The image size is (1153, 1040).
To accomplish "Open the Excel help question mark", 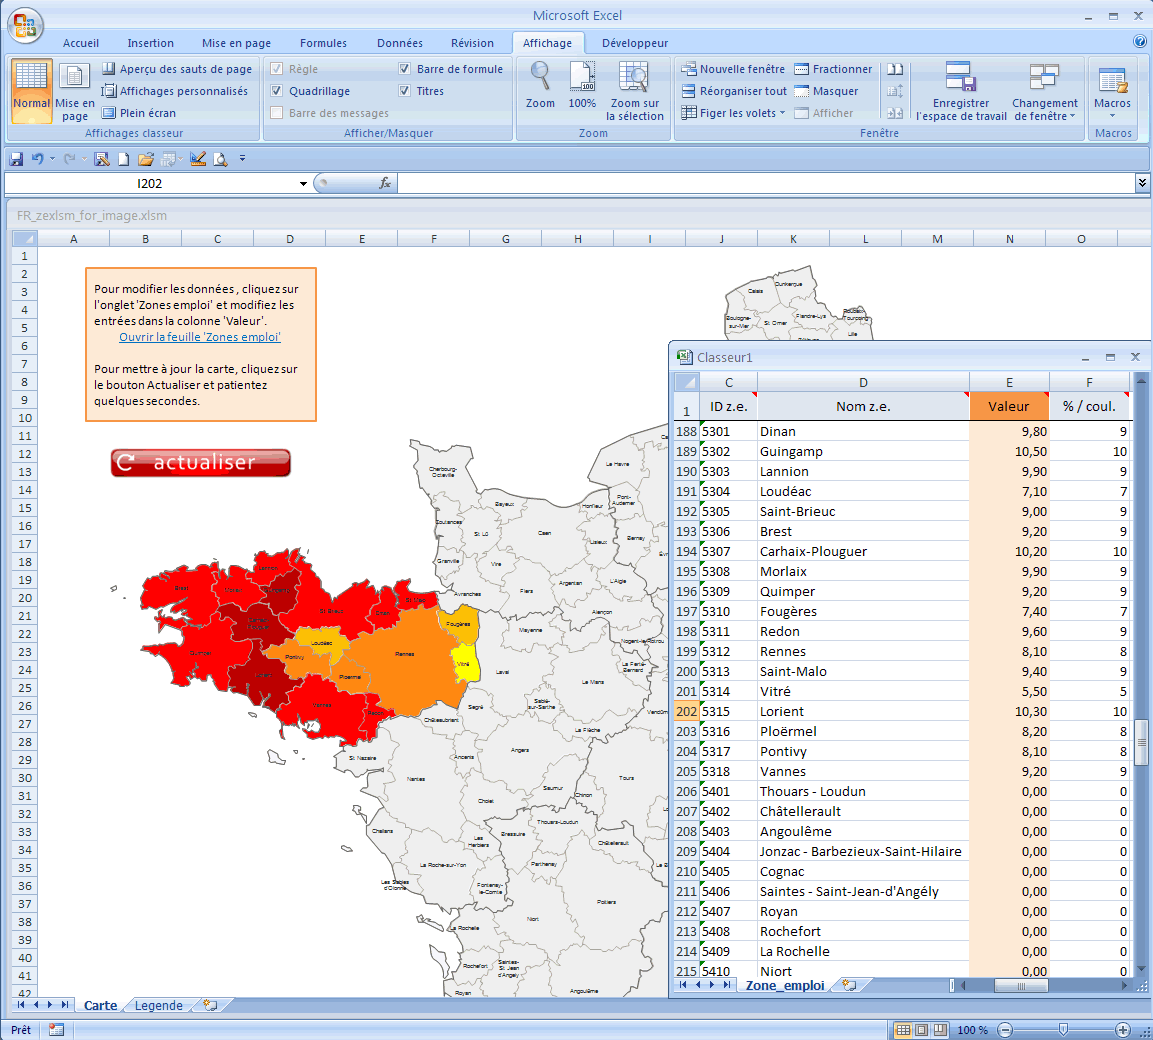I will 1140,42.
